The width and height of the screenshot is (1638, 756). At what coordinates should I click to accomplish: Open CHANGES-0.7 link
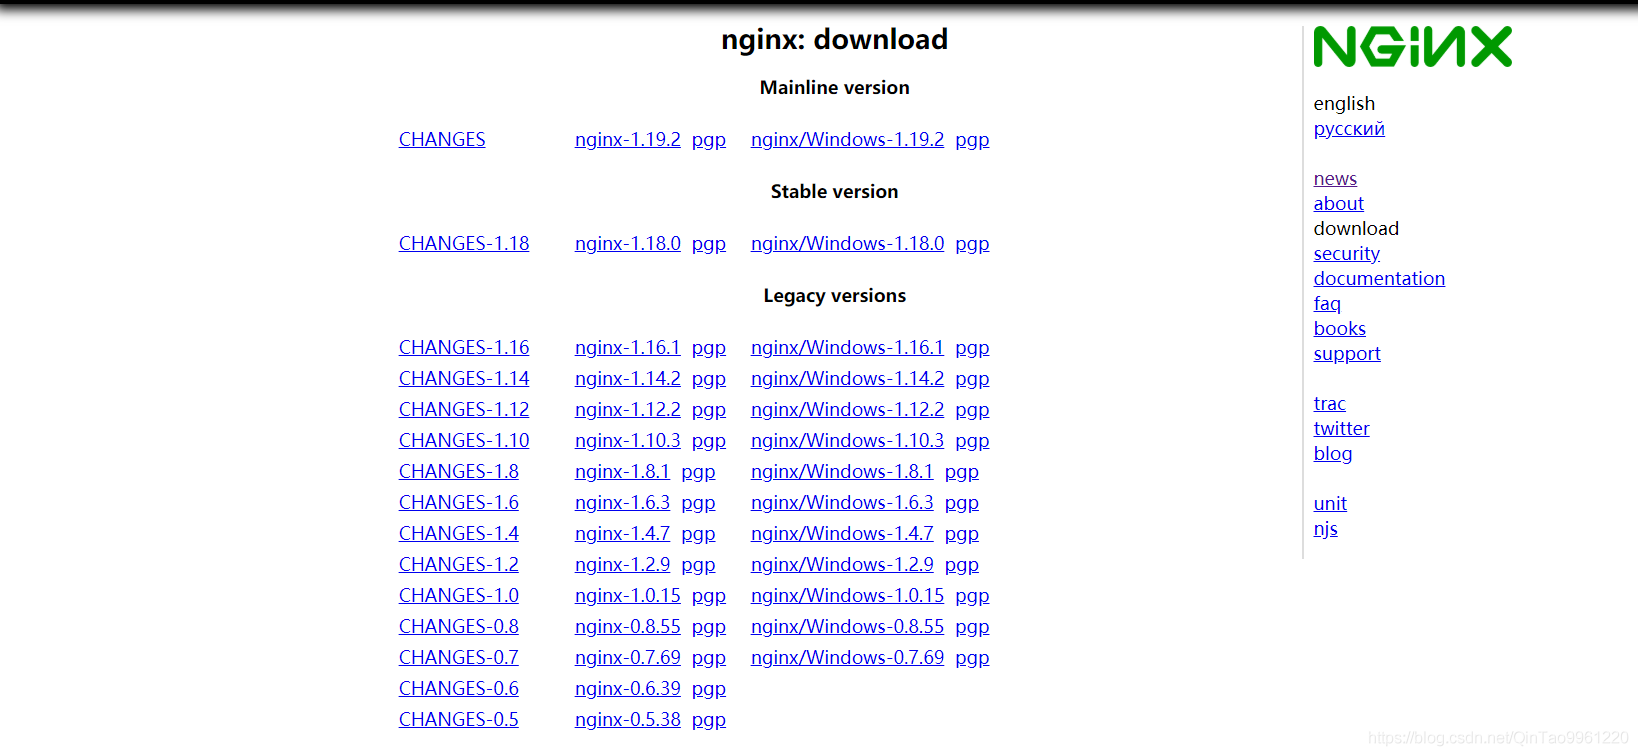pos(459,658)
